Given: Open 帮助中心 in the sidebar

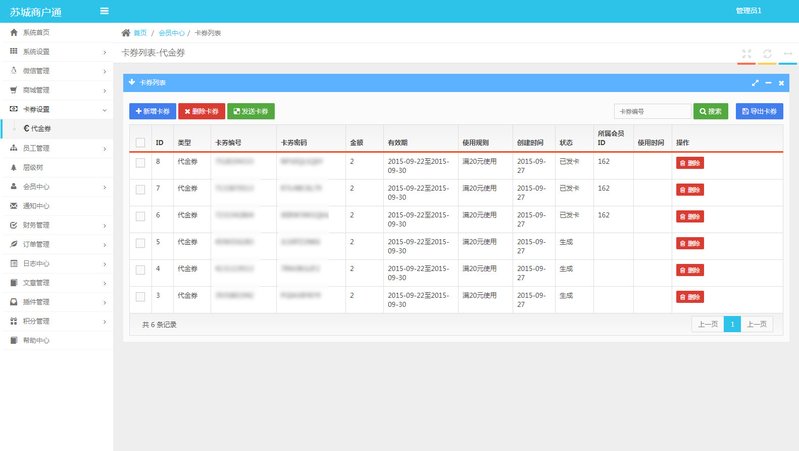Looking at the screenshot, I should [36, 340].
